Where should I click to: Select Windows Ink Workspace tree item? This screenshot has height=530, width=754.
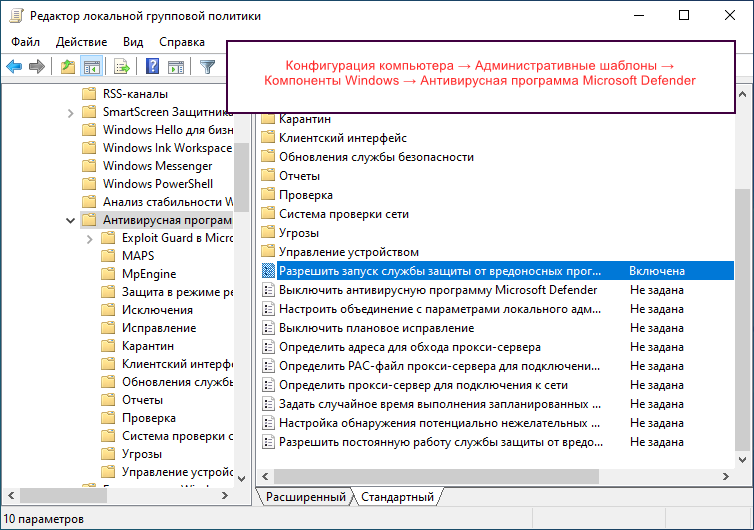pos(167,148)
